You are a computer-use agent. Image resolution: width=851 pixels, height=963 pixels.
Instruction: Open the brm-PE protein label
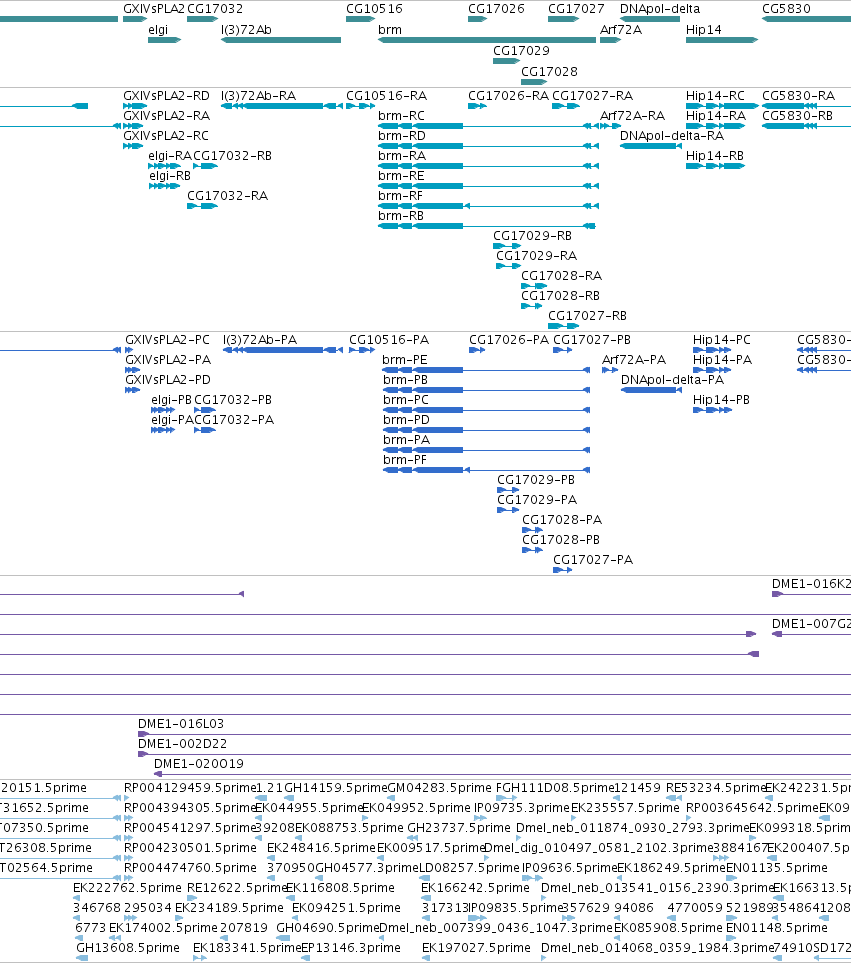point(405,360)
